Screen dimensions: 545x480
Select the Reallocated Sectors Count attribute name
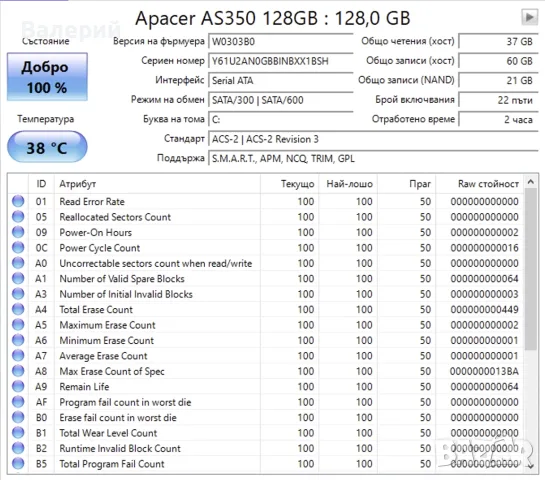click(115, 217)
